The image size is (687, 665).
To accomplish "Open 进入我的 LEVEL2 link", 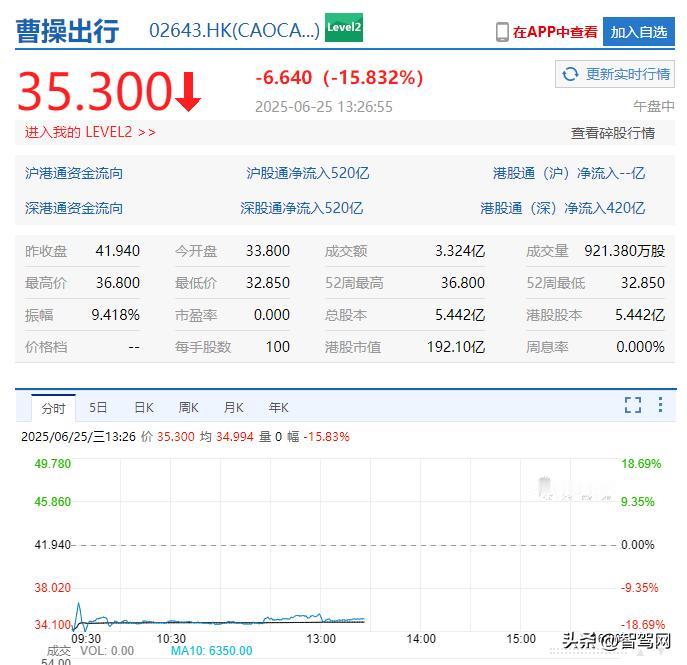I will (90, 132).
